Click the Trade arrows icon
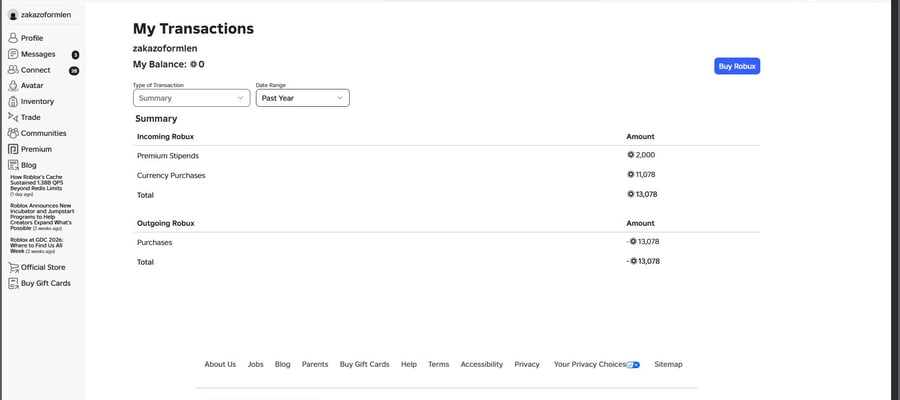This screenshot has height=400, width=900. (x=13, y=117)
